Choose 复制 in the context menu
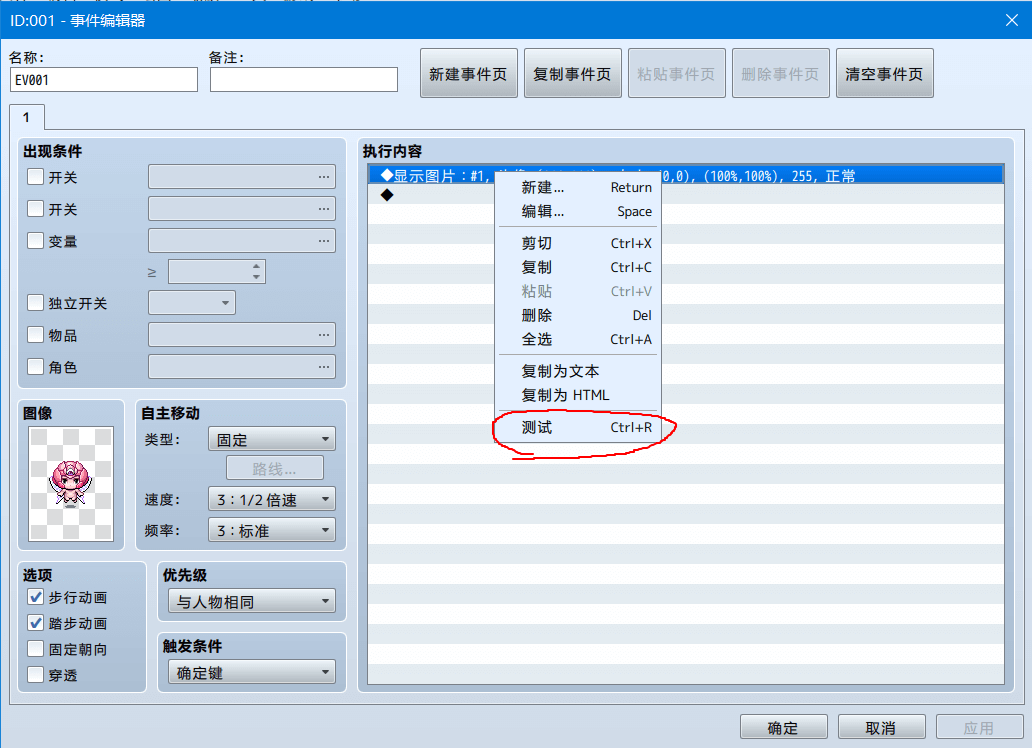 [x=578, y=267]
